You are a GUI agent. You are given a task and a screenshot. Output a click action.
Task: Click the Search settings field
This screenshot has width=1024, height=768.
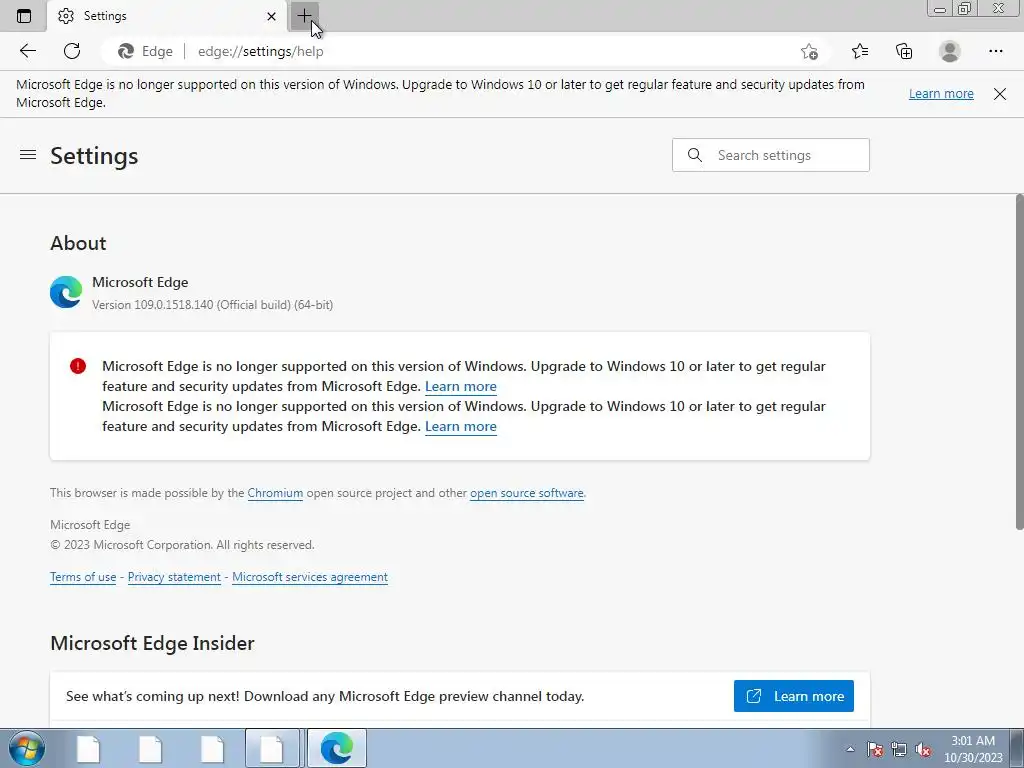tap(771, 155)
